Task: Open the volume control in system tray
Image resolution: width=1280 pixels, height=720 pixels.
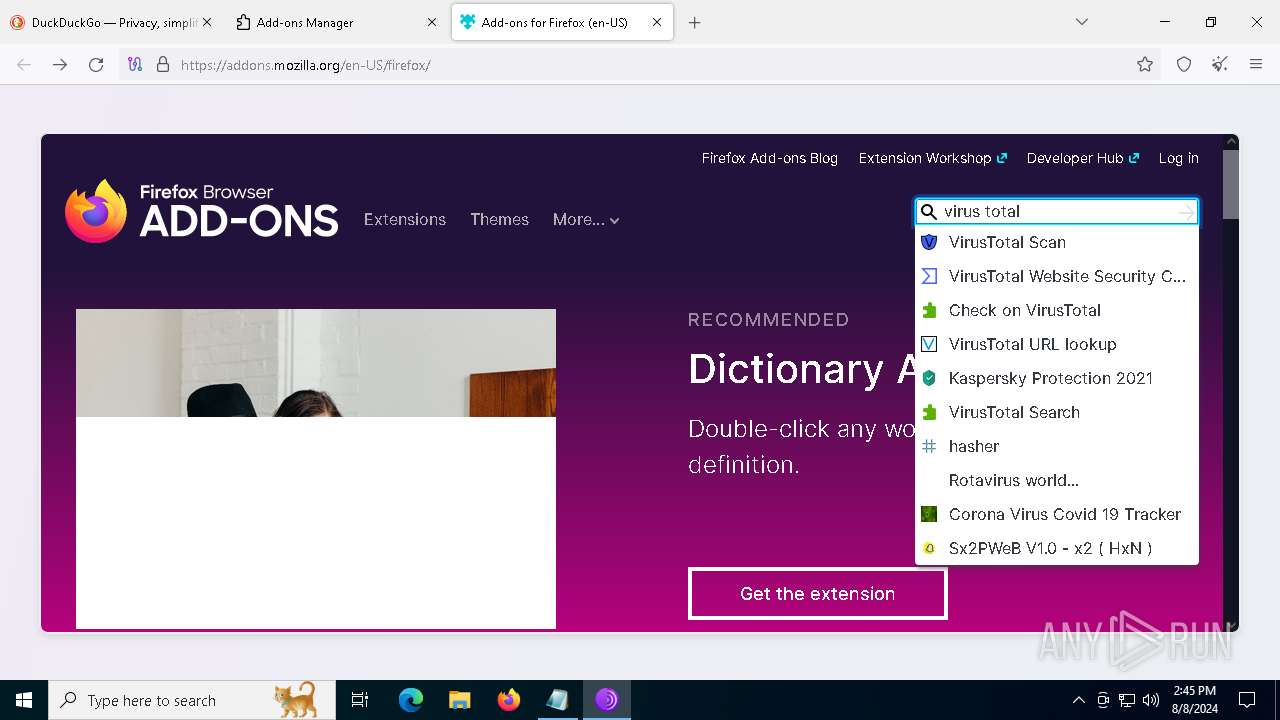Action: [x=1151, y=700]
